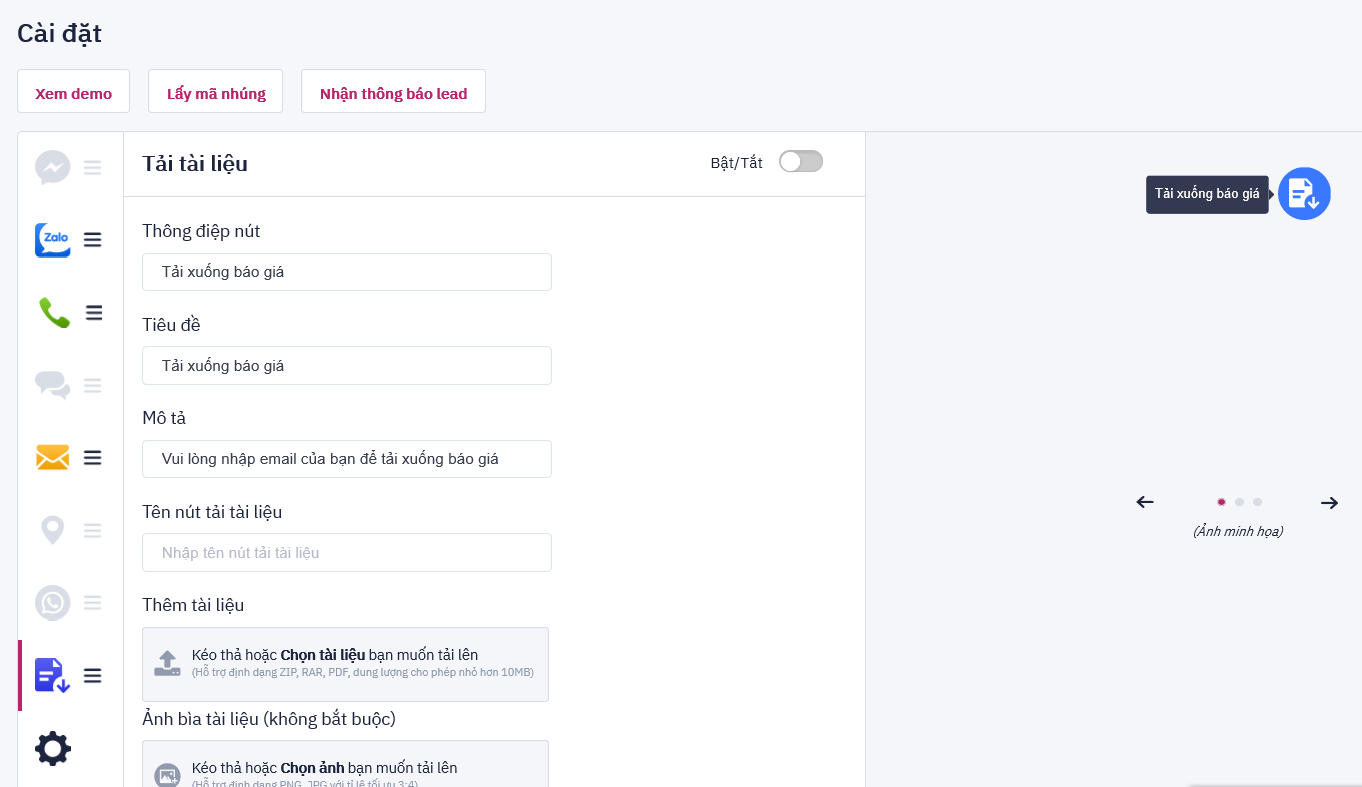Viewport: 1362px width, 787px height.
Task: Click the Lấy mã nhúng button
Action: tap(216, 93)
